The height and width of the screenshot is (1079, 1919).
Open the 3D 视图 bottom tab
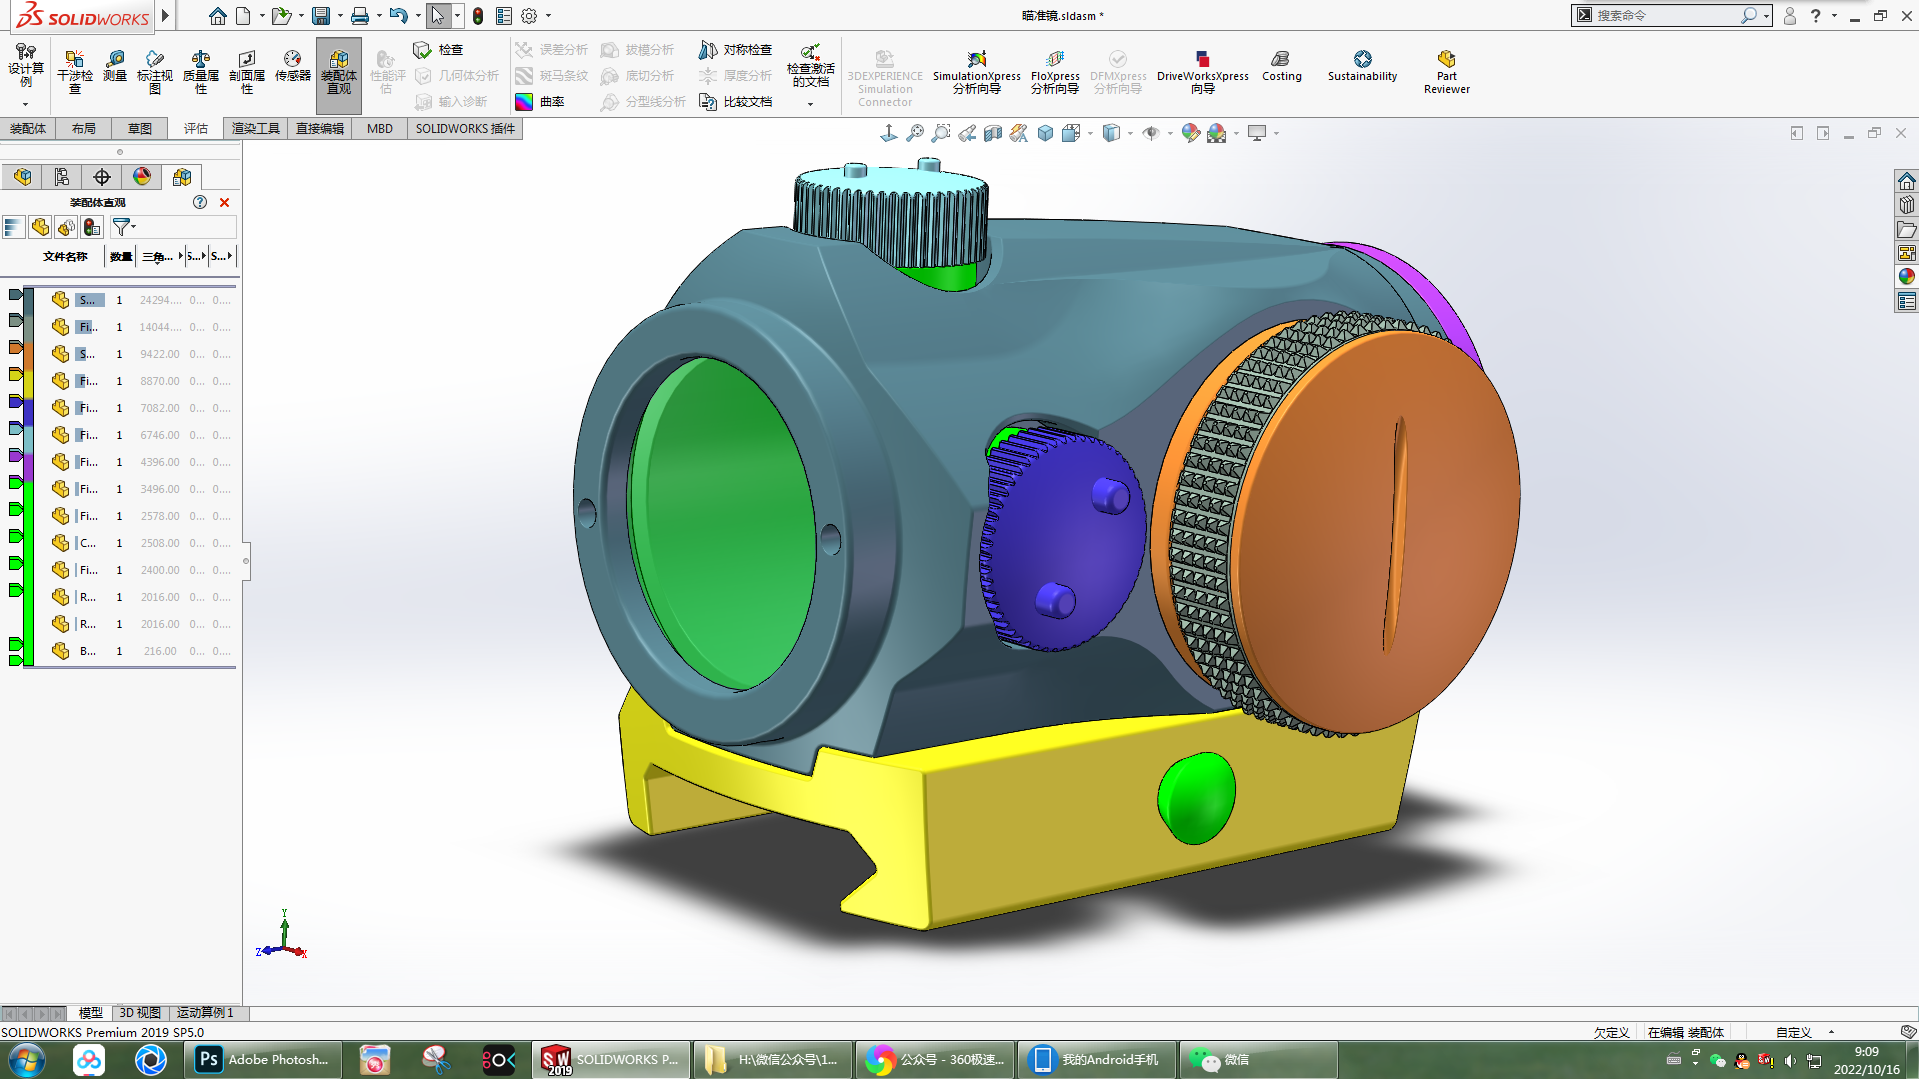(x=140, y=1013)
